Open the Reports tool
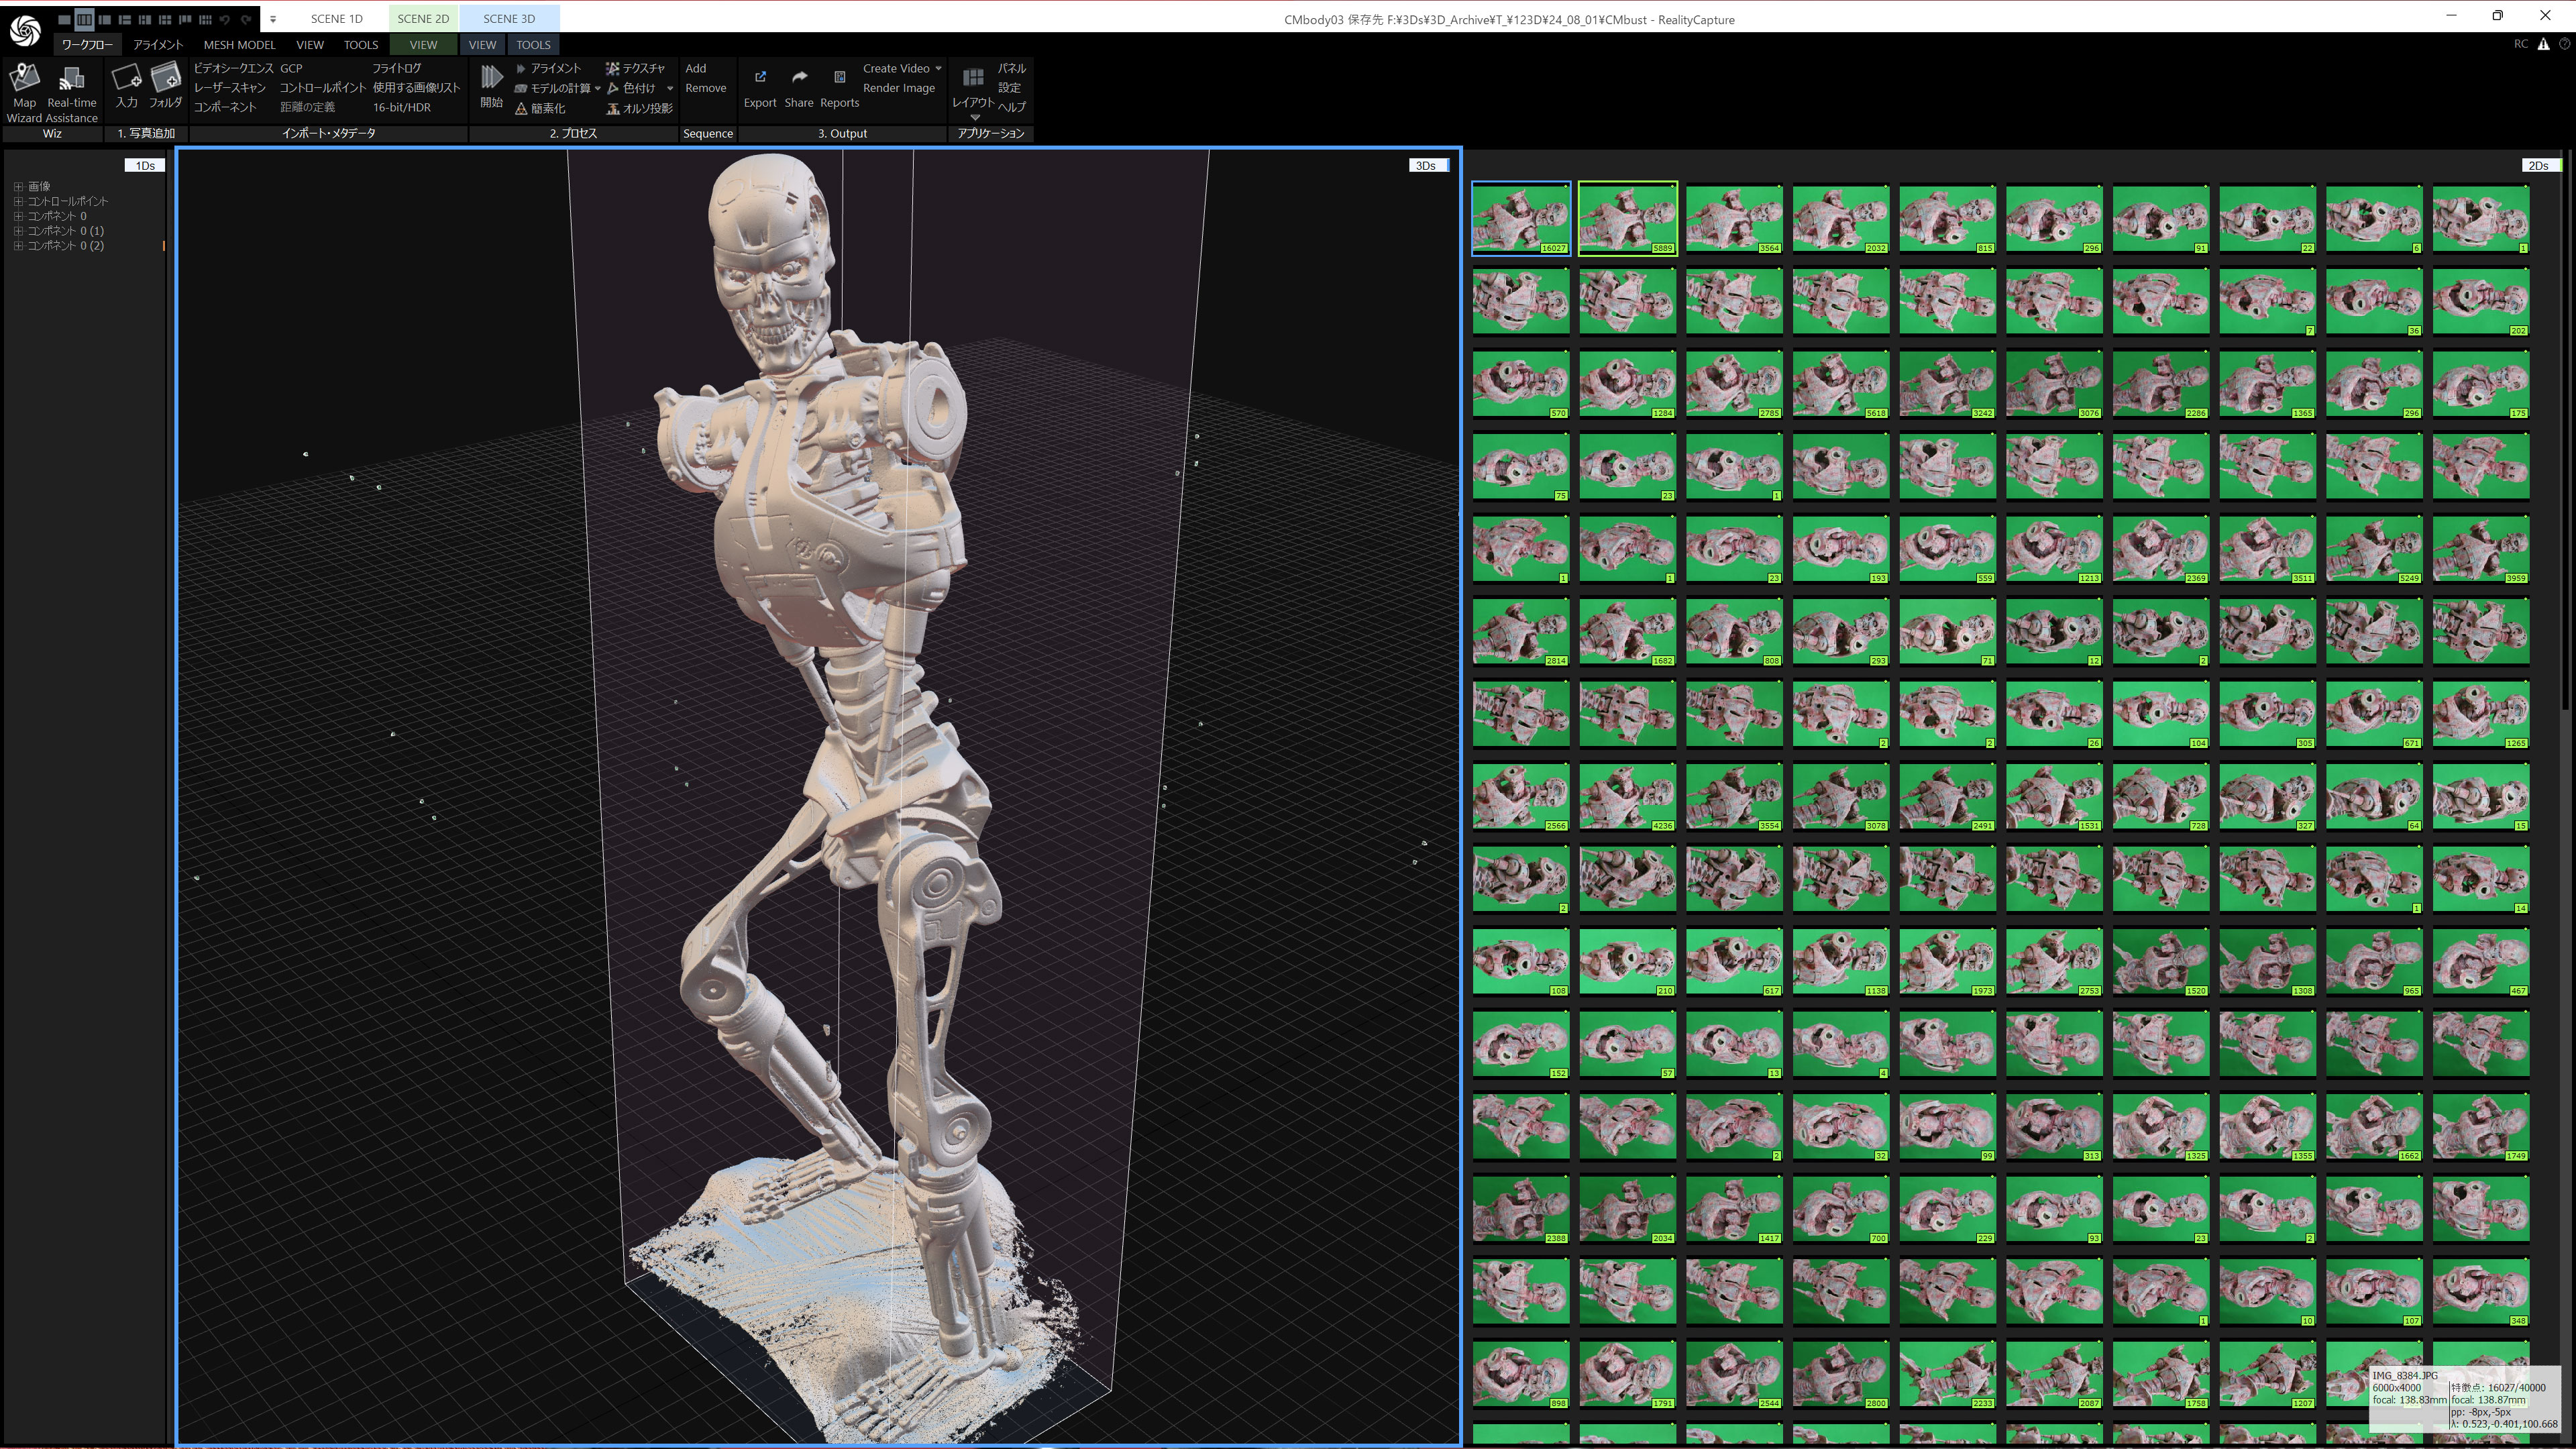2576x1449 pixels. pos(840,88)
